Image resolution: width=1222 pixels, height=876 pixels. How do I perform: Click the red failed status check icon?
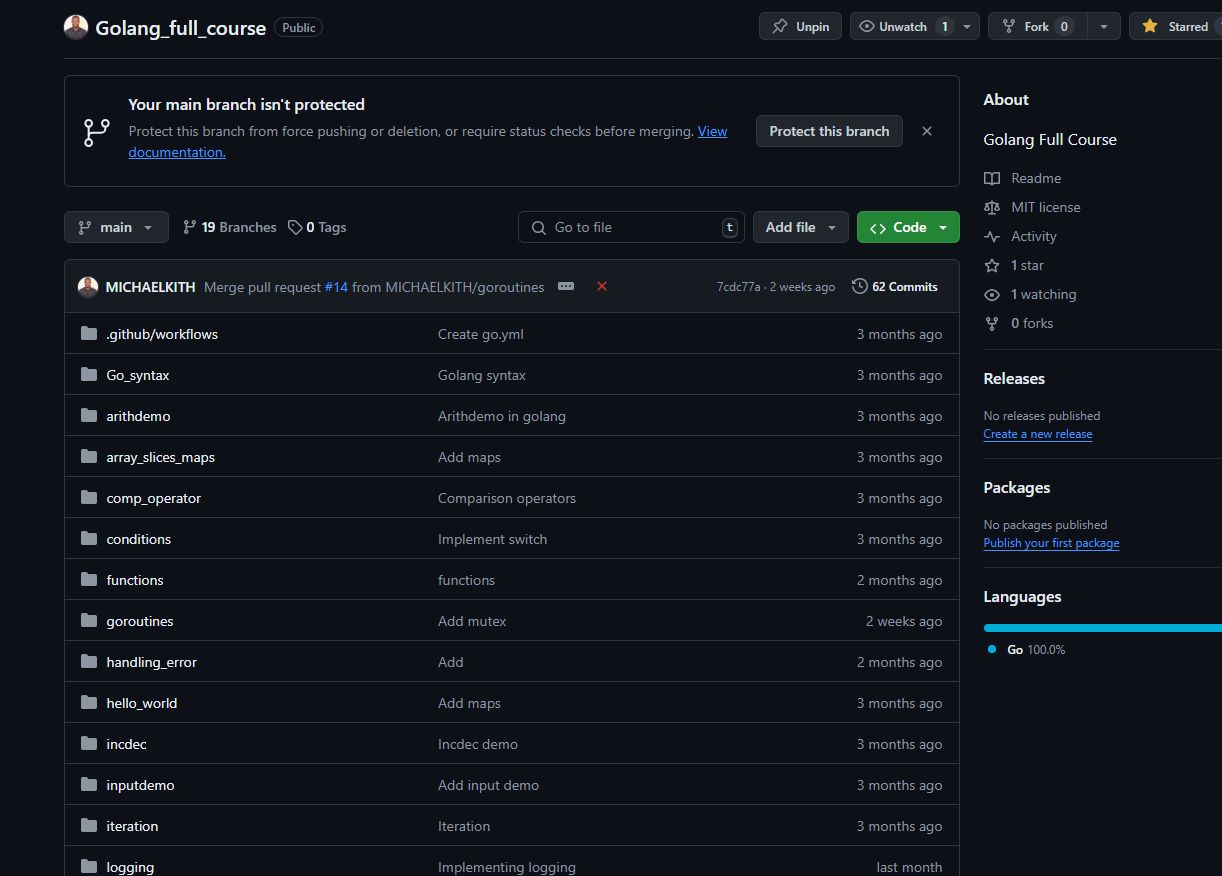pos(602,286)
